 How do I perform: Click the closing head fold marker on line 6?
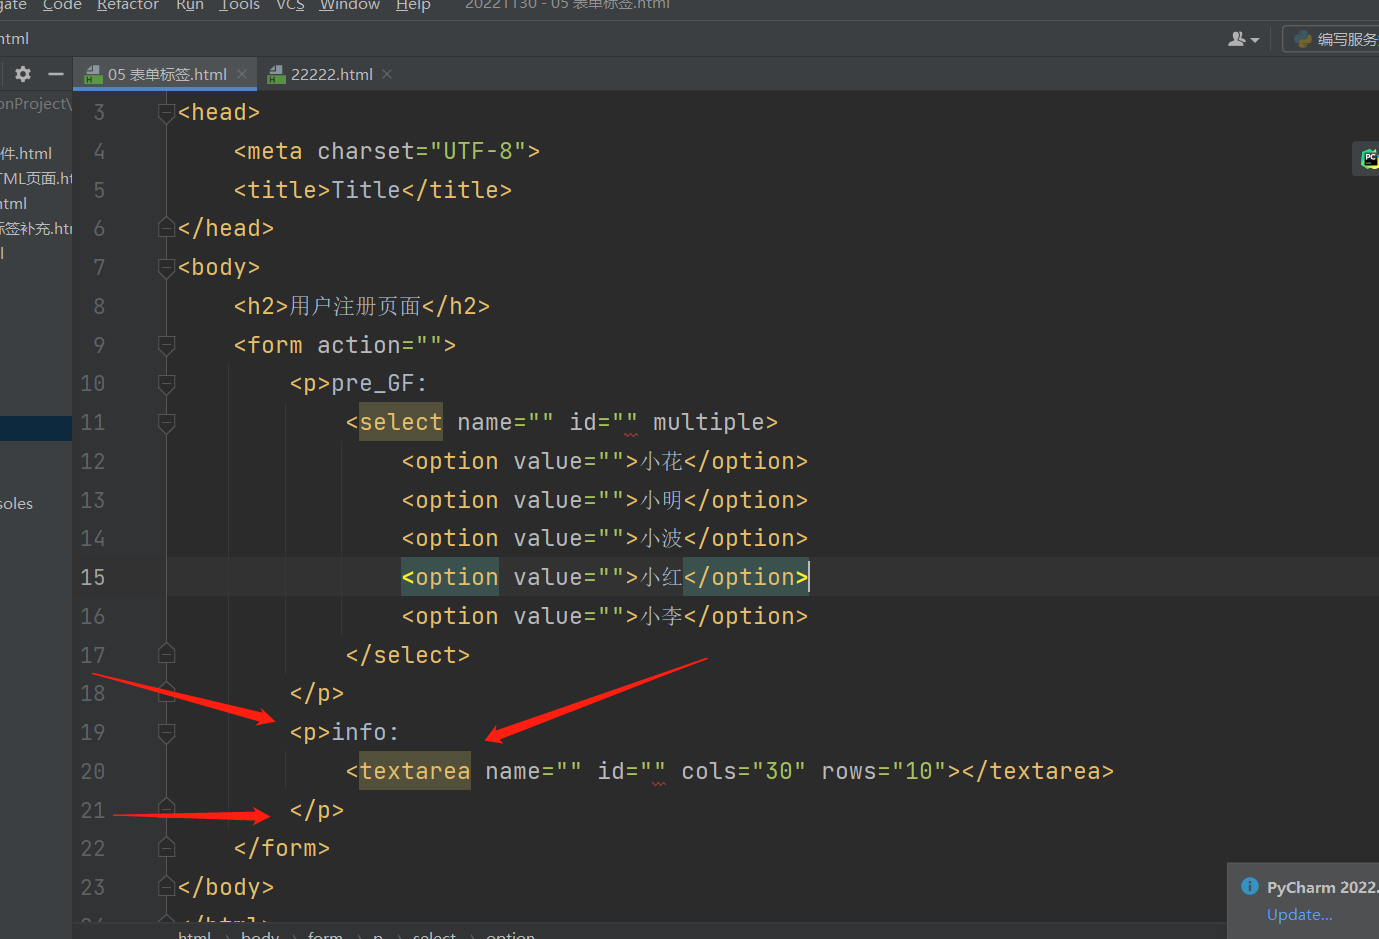pyautogui.click(x=167, y=229)
